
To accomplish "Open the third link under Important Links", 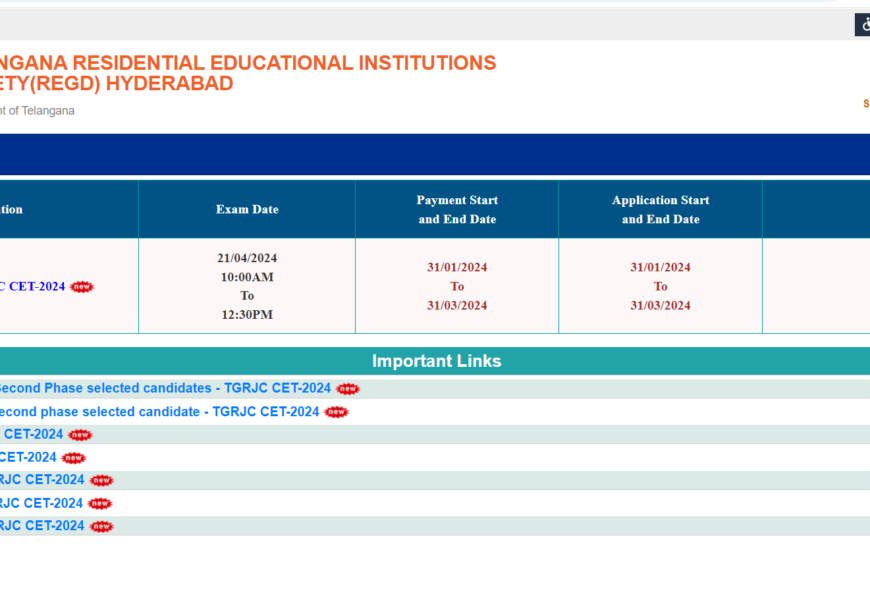I will pos(31,434).
